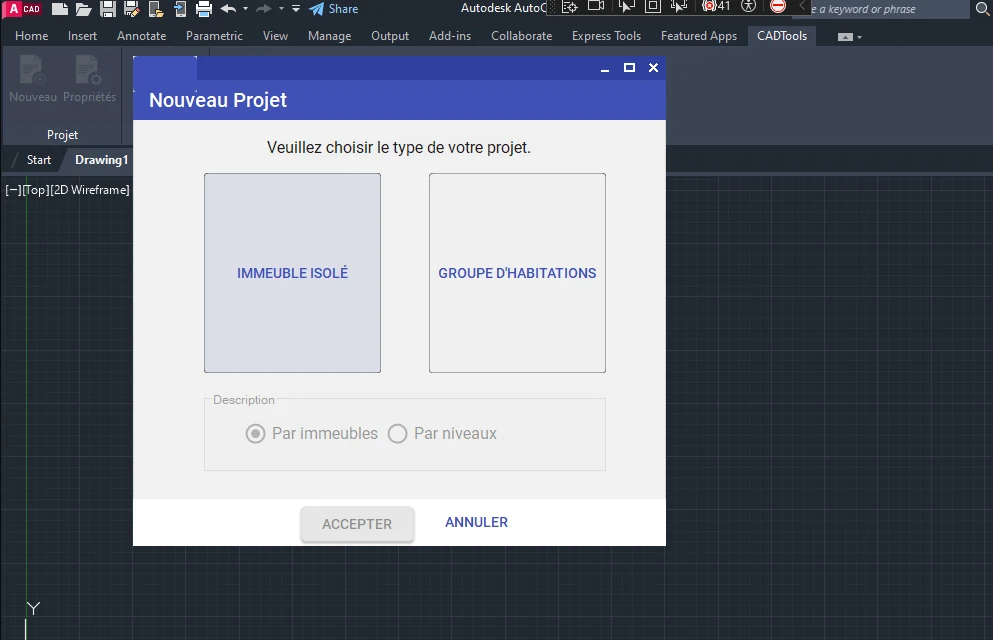Click the New drawing icon in quick access toolbar
Viewport: 993px width, 640px height.
pyautogui.click(x=60, y=9)
